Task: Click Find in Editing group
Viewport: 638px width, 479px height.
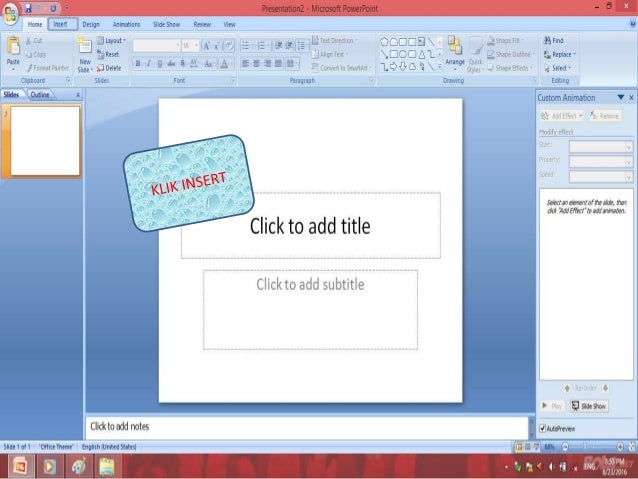Action: [x=554, y=40]
